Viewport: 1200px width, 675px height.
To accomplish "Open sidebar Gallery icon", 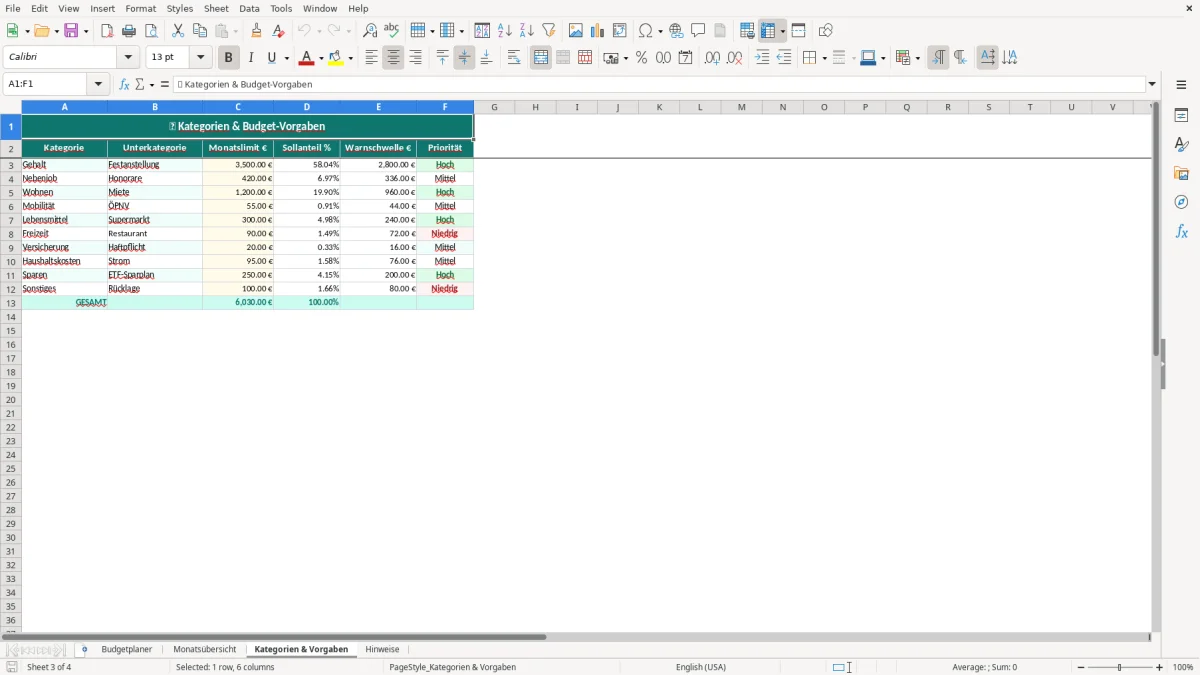I will [x=1181, y=173].
